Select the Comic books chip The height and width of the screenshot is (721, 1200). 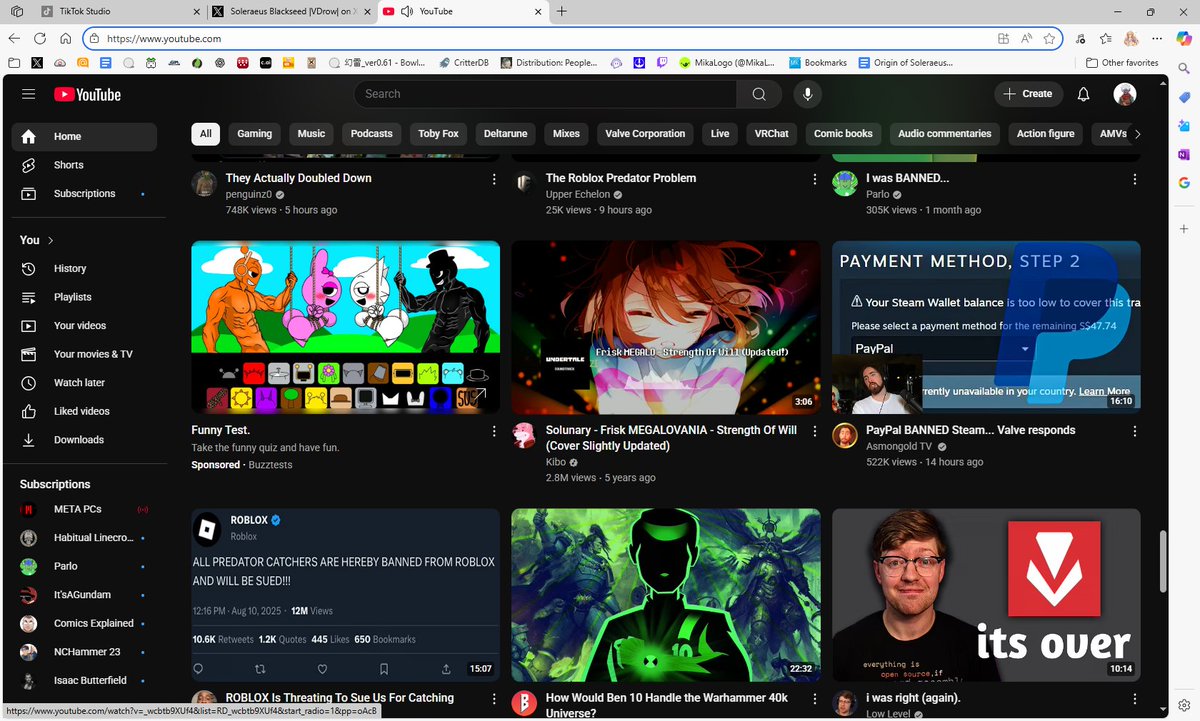(843, 134)
